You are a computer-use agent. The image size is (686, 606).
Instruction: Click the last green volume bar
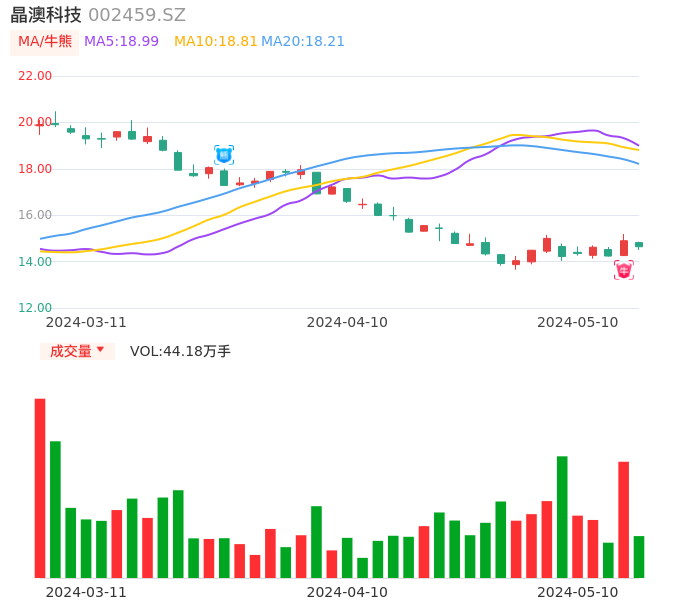coord(639,557)
